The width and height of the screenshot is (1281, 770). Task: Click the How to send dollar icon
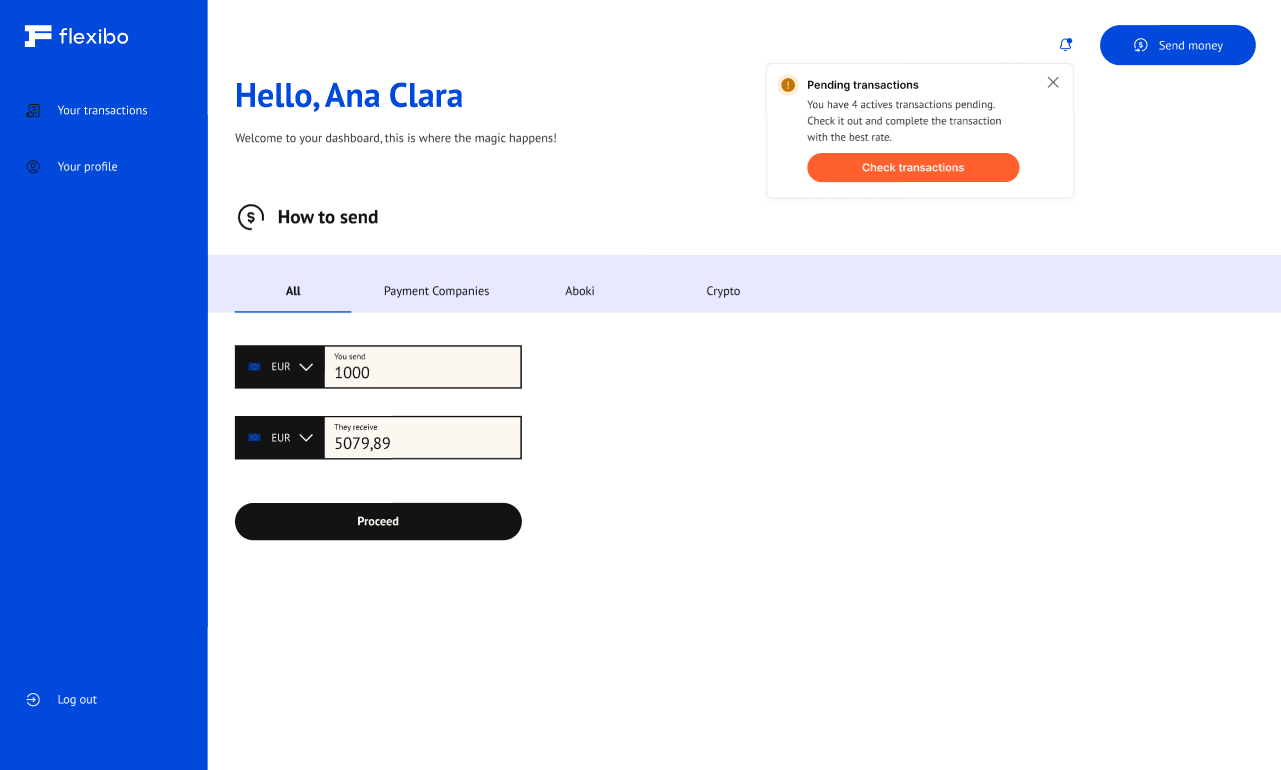pos(251,217)
